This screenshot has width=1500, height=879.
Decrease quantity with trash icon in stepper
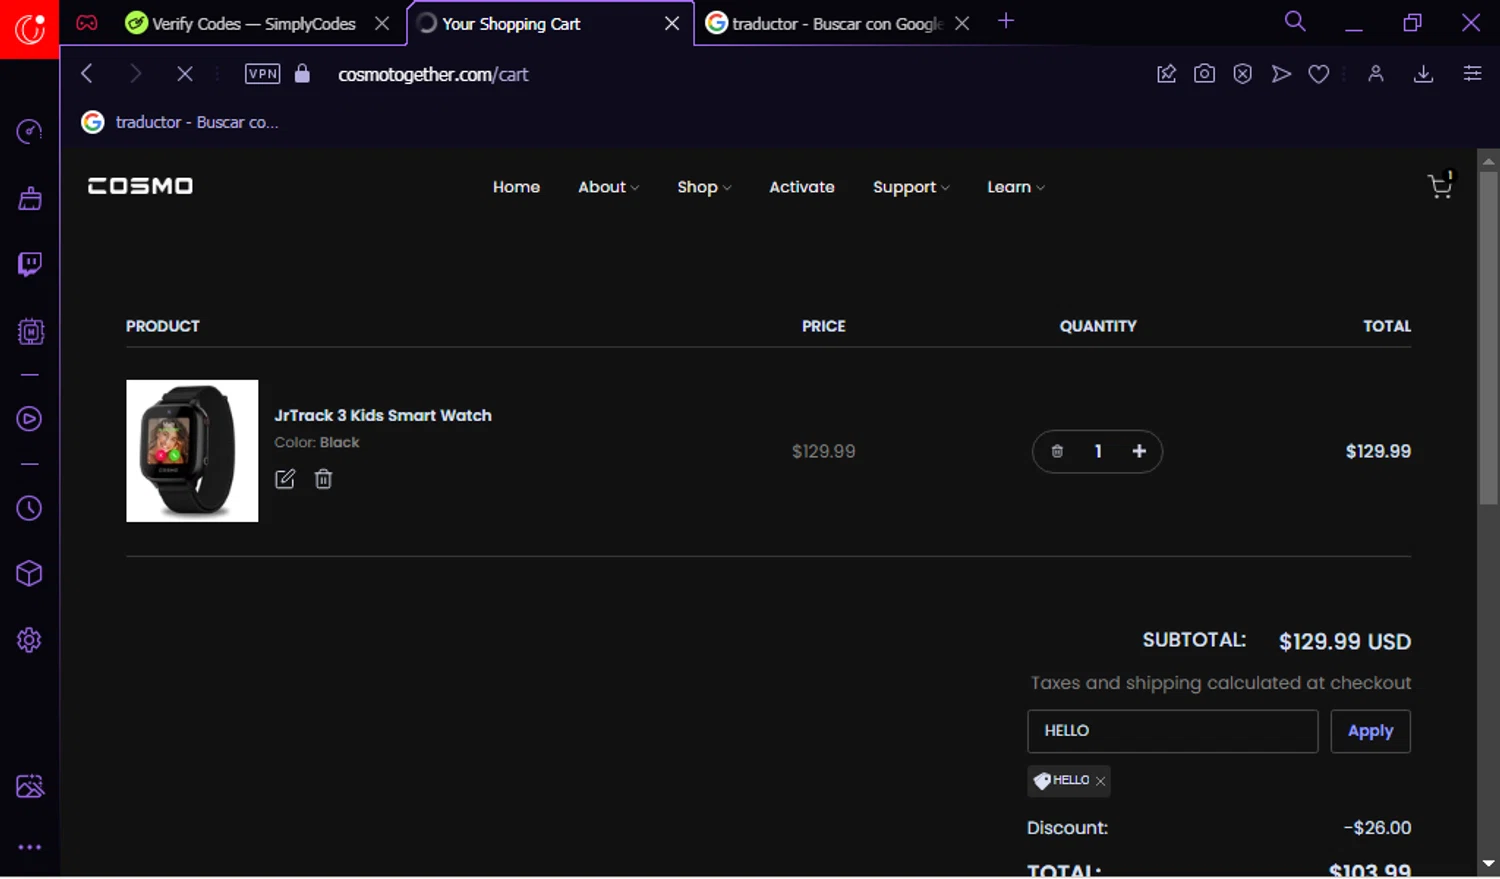pyautogui.click(x=1057, y=451)
